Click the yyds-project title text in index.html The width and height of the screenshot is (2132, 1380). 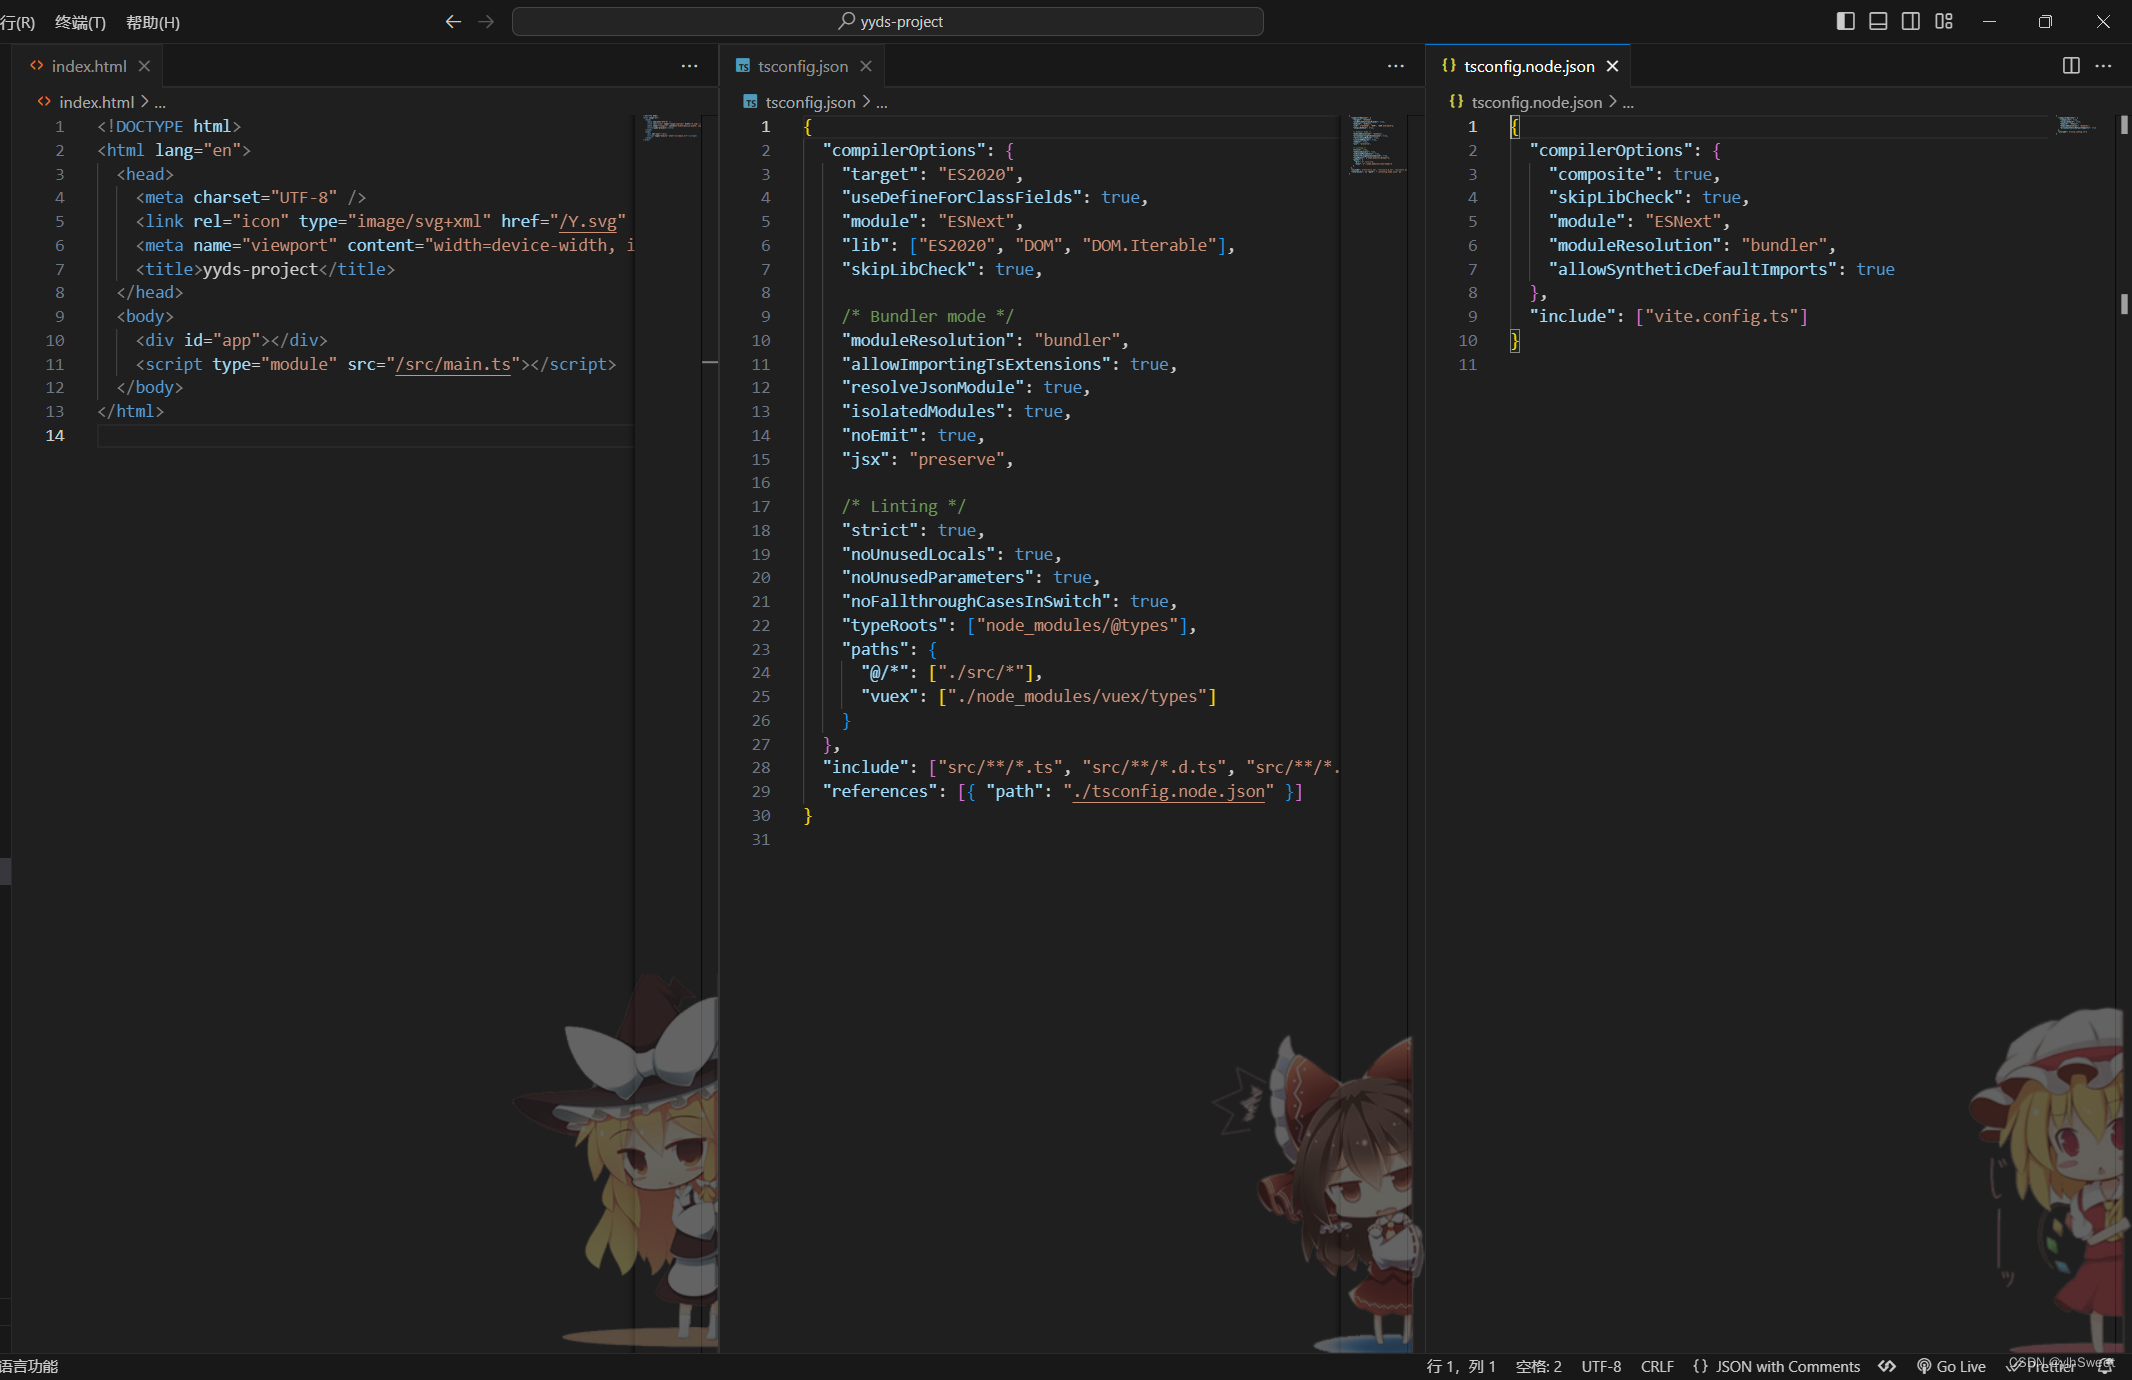pyautogui.click(x=260, y=269)
